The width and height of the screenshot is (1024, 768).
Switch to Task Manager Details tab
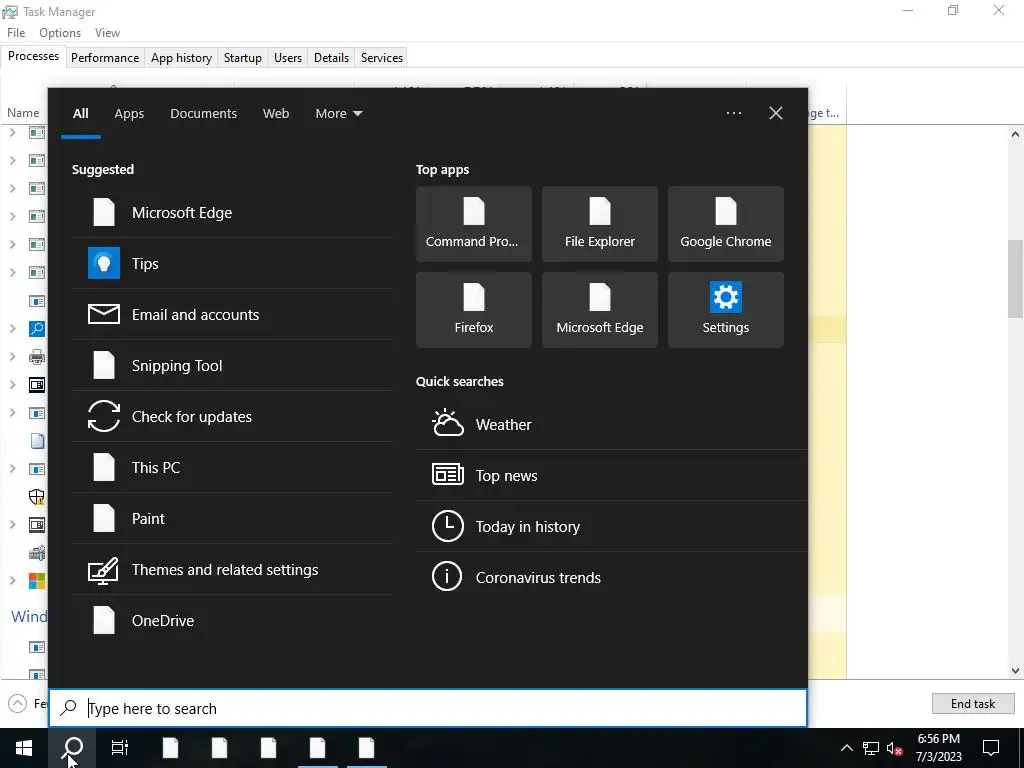[331, 57]
